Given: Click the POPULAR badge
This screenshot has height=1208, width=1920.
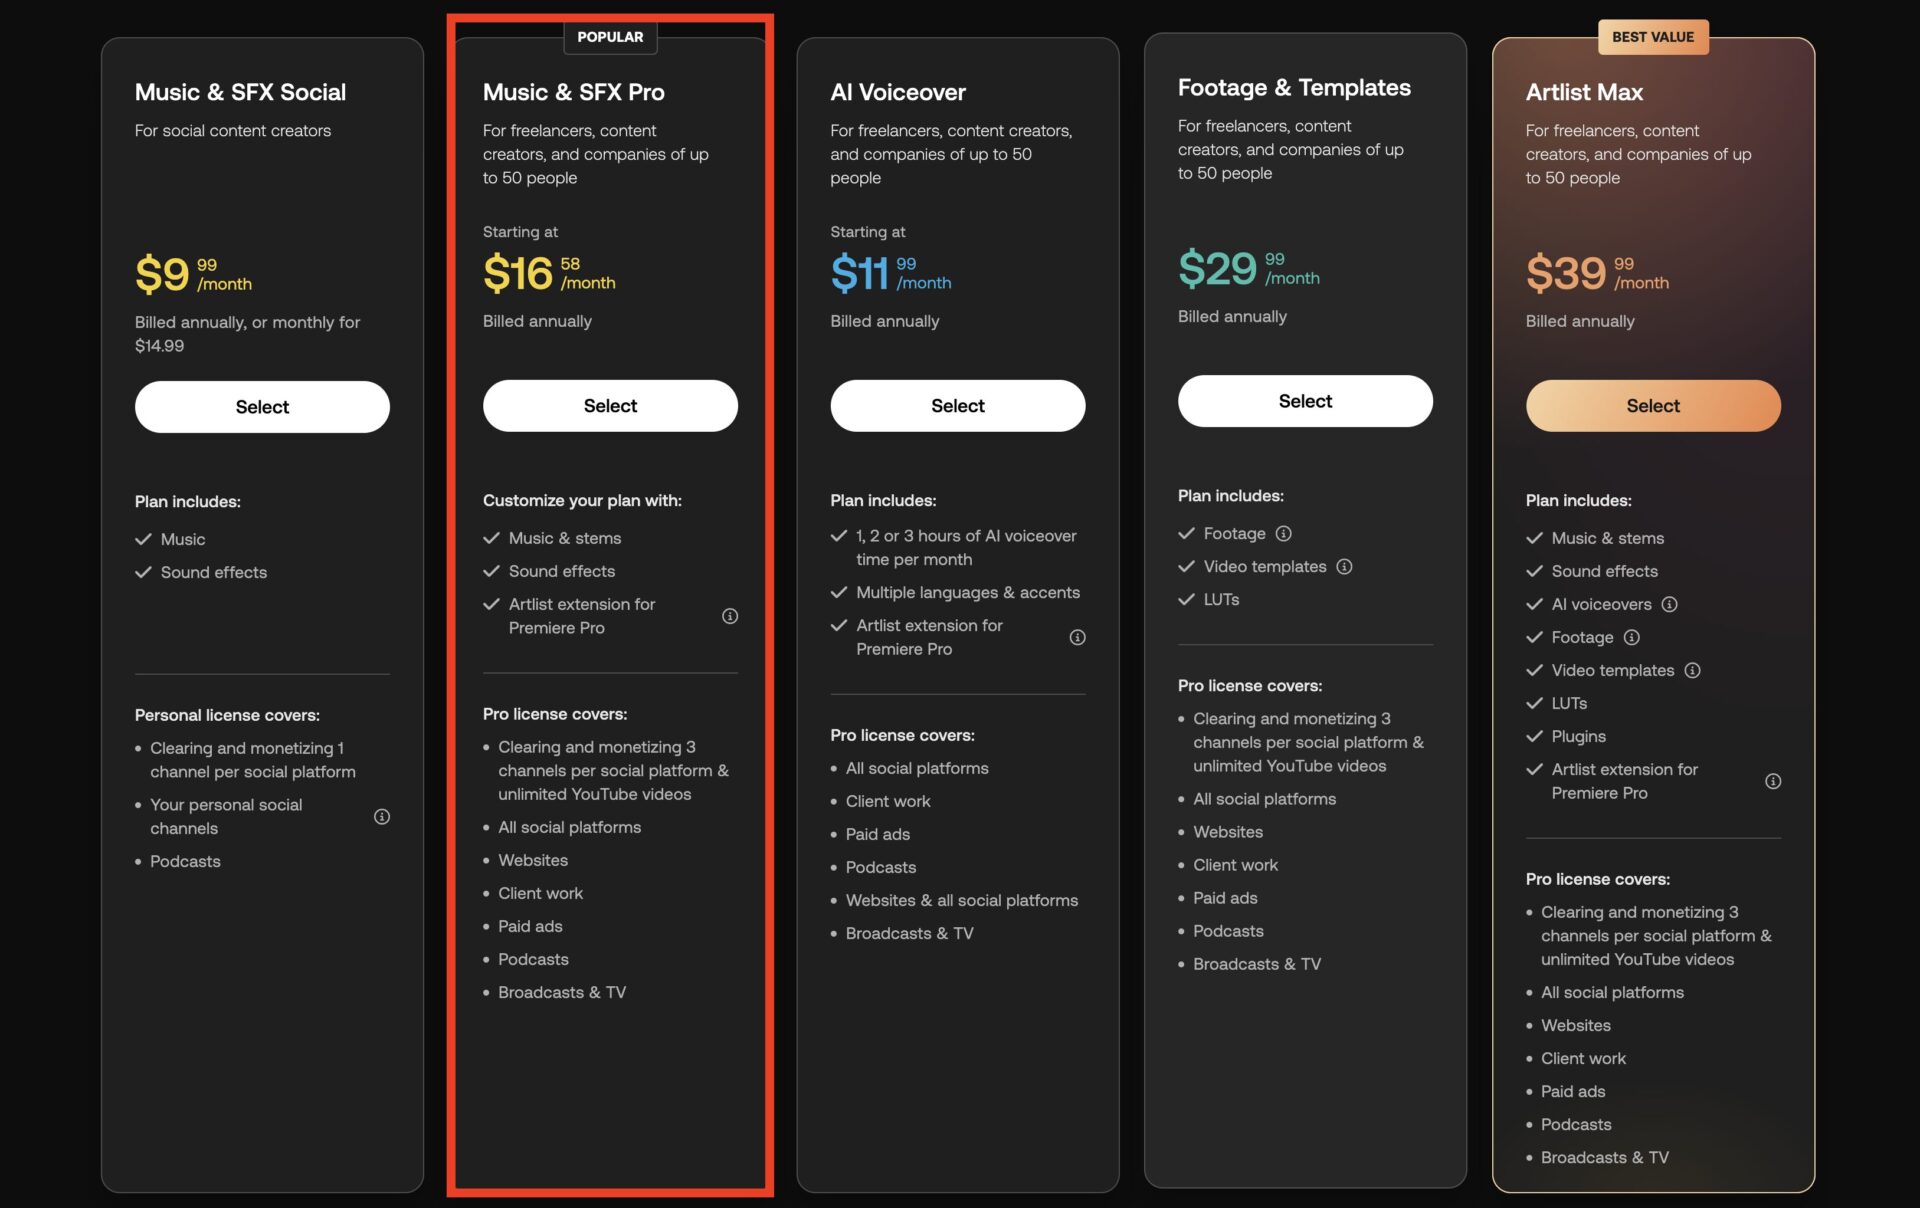Looking at the screenshot, I should 610,37.
